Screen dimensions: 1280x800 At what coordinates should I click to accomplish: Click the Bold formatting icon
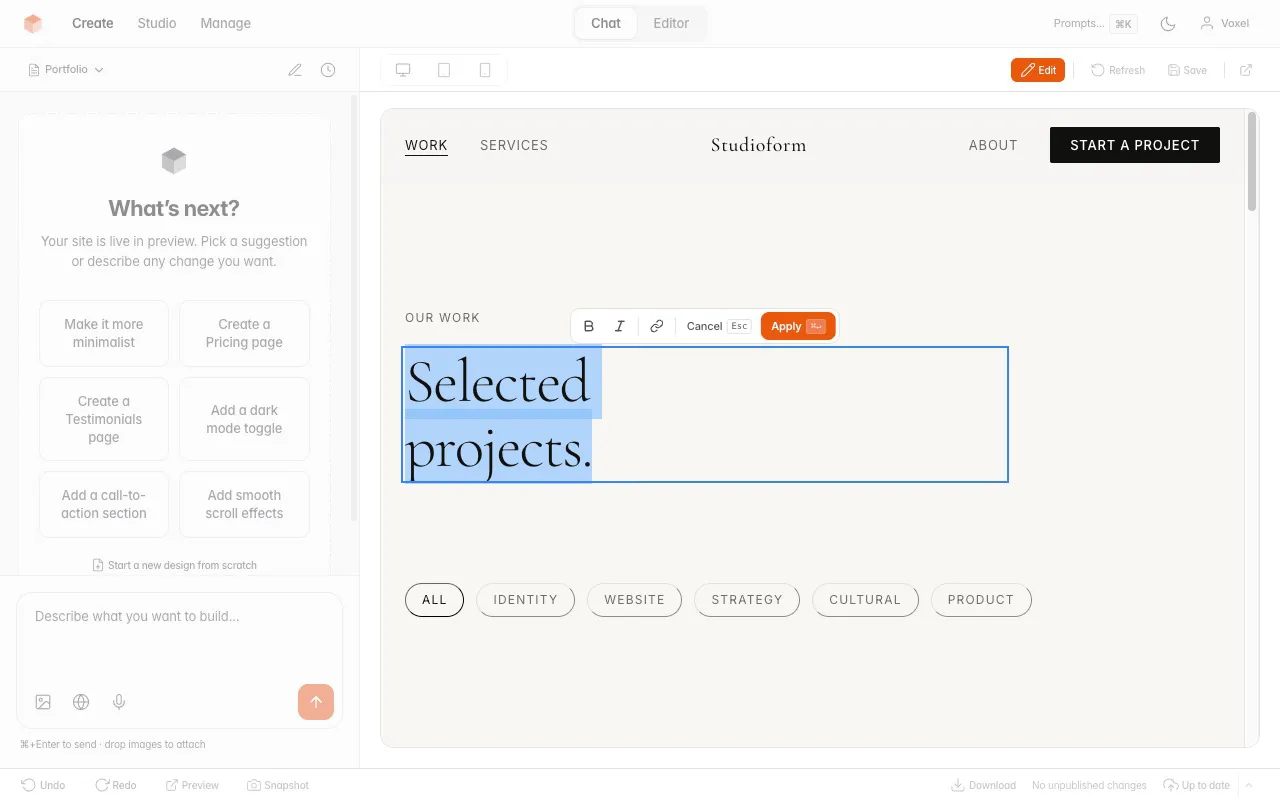point(589,326)
